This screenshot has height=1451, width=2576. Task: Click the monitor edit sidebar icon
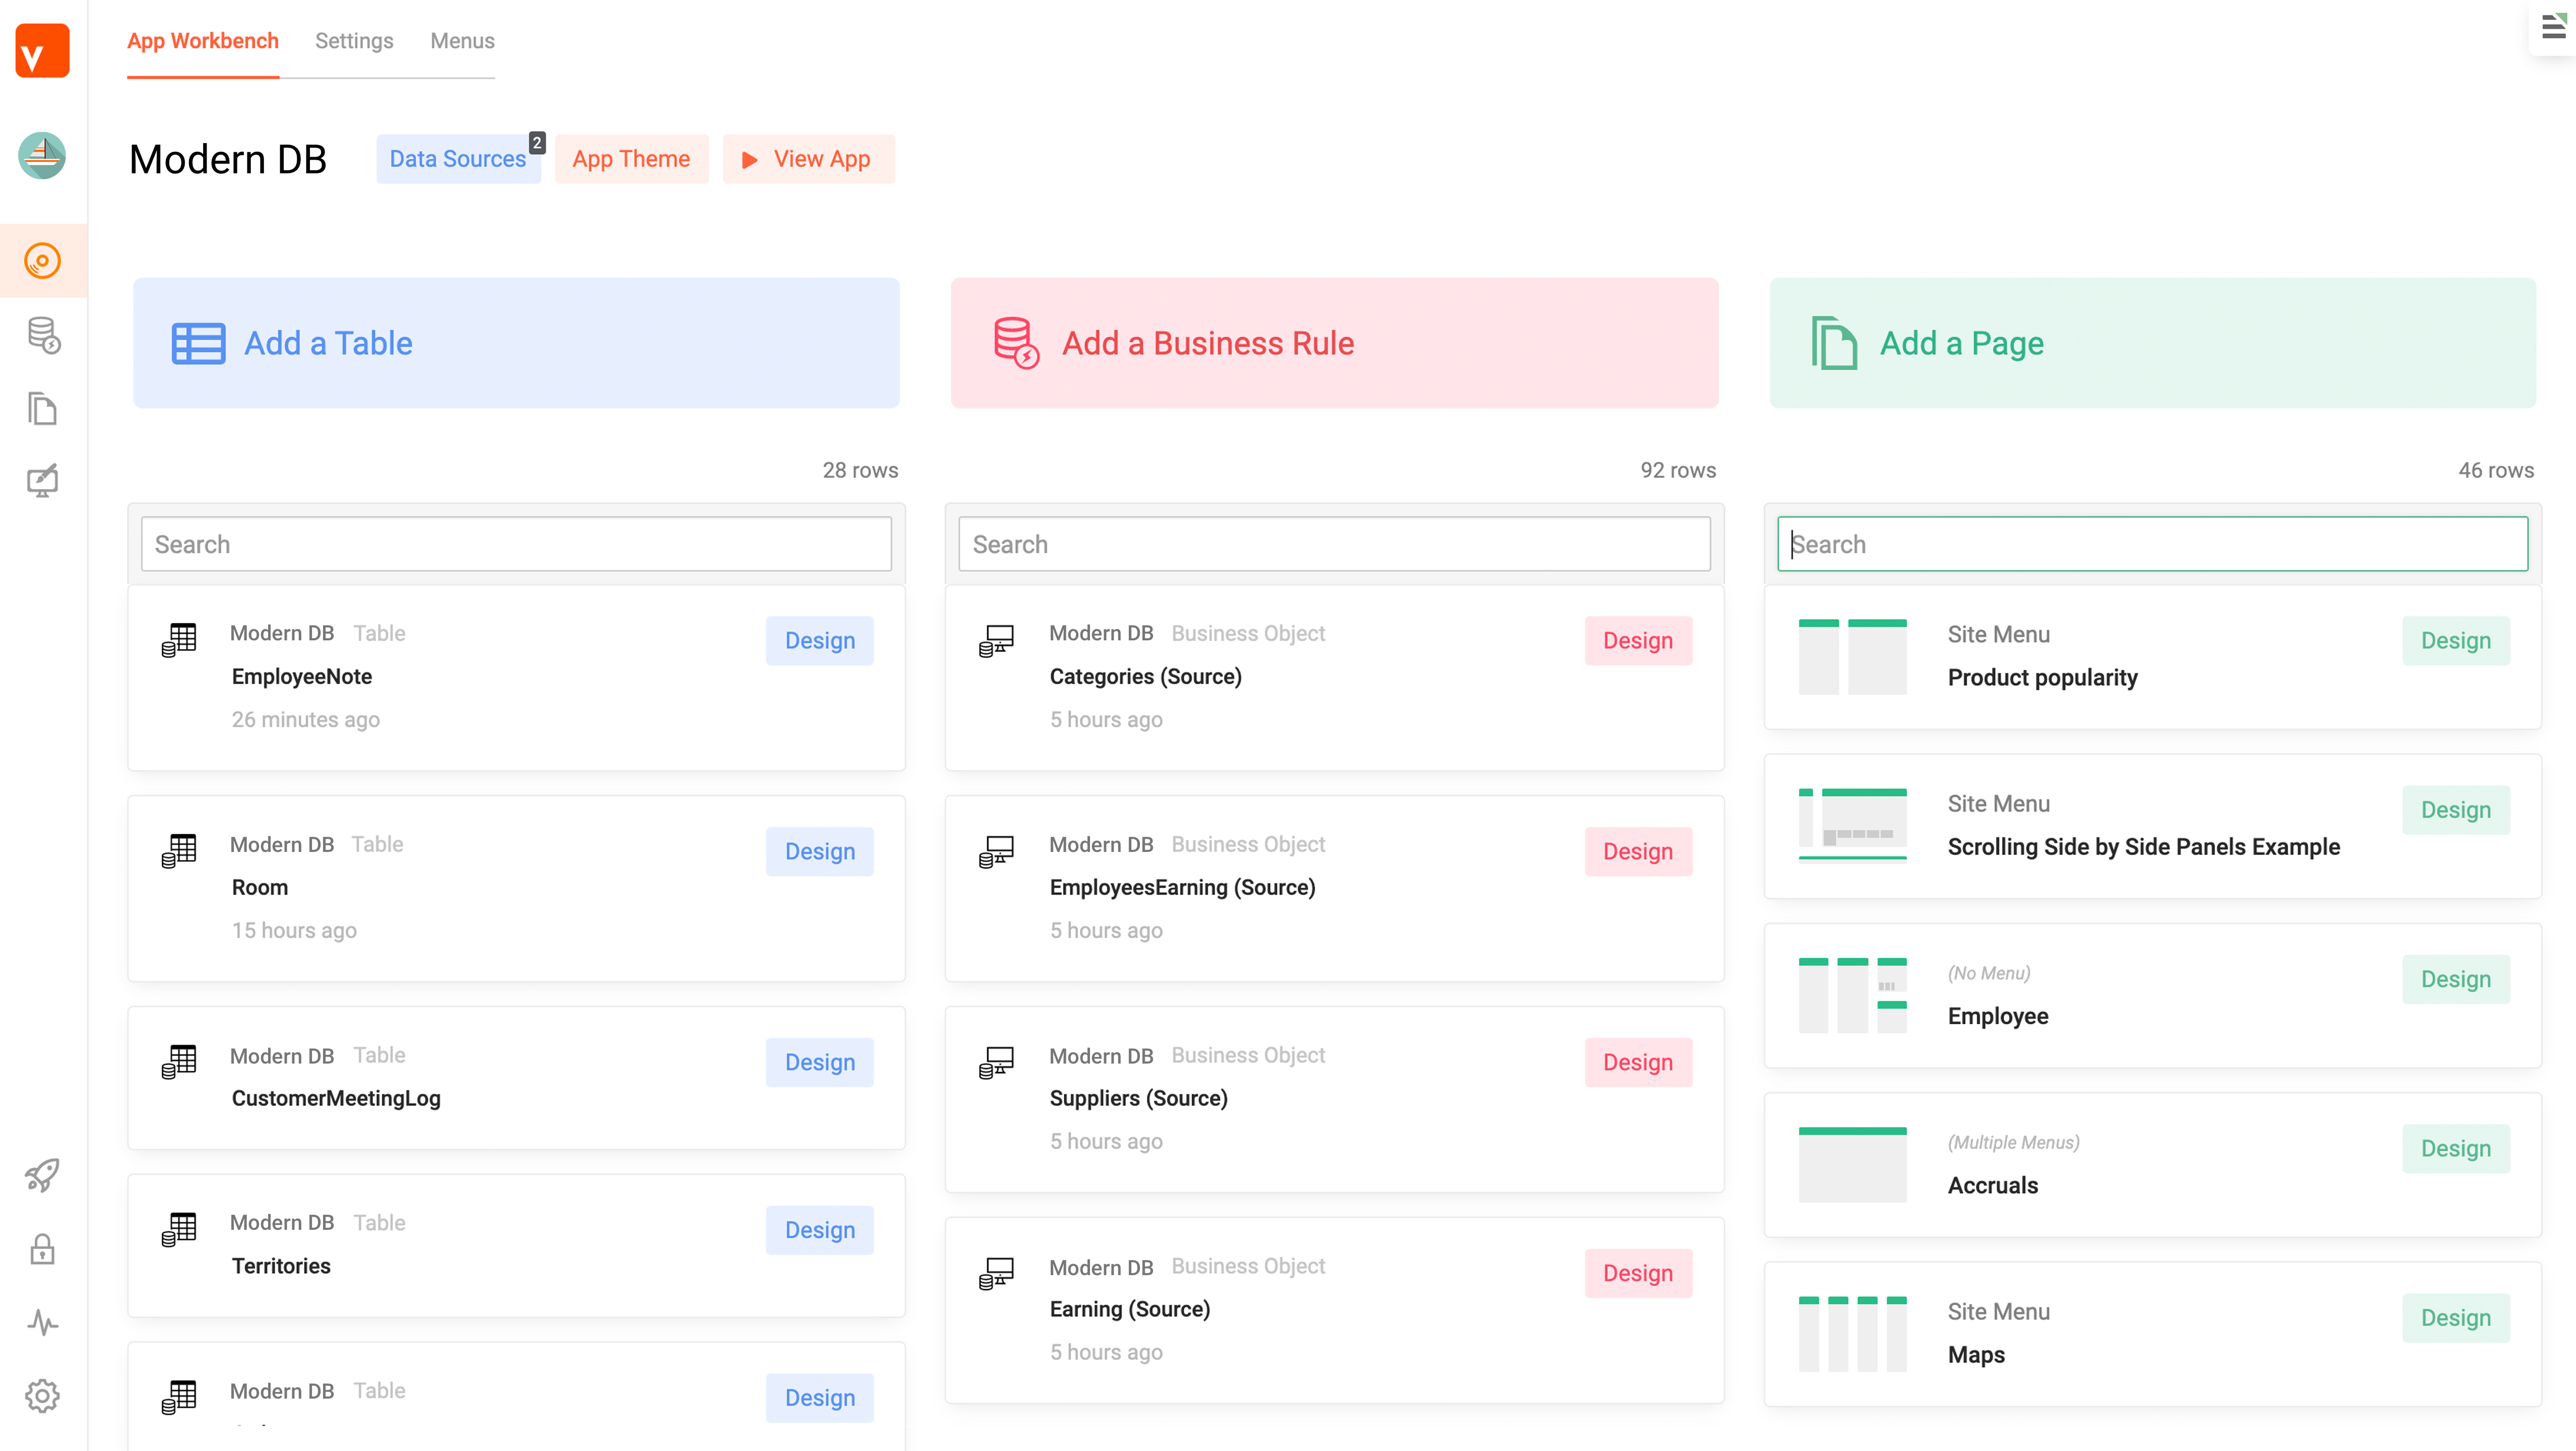tap(42, 481)
